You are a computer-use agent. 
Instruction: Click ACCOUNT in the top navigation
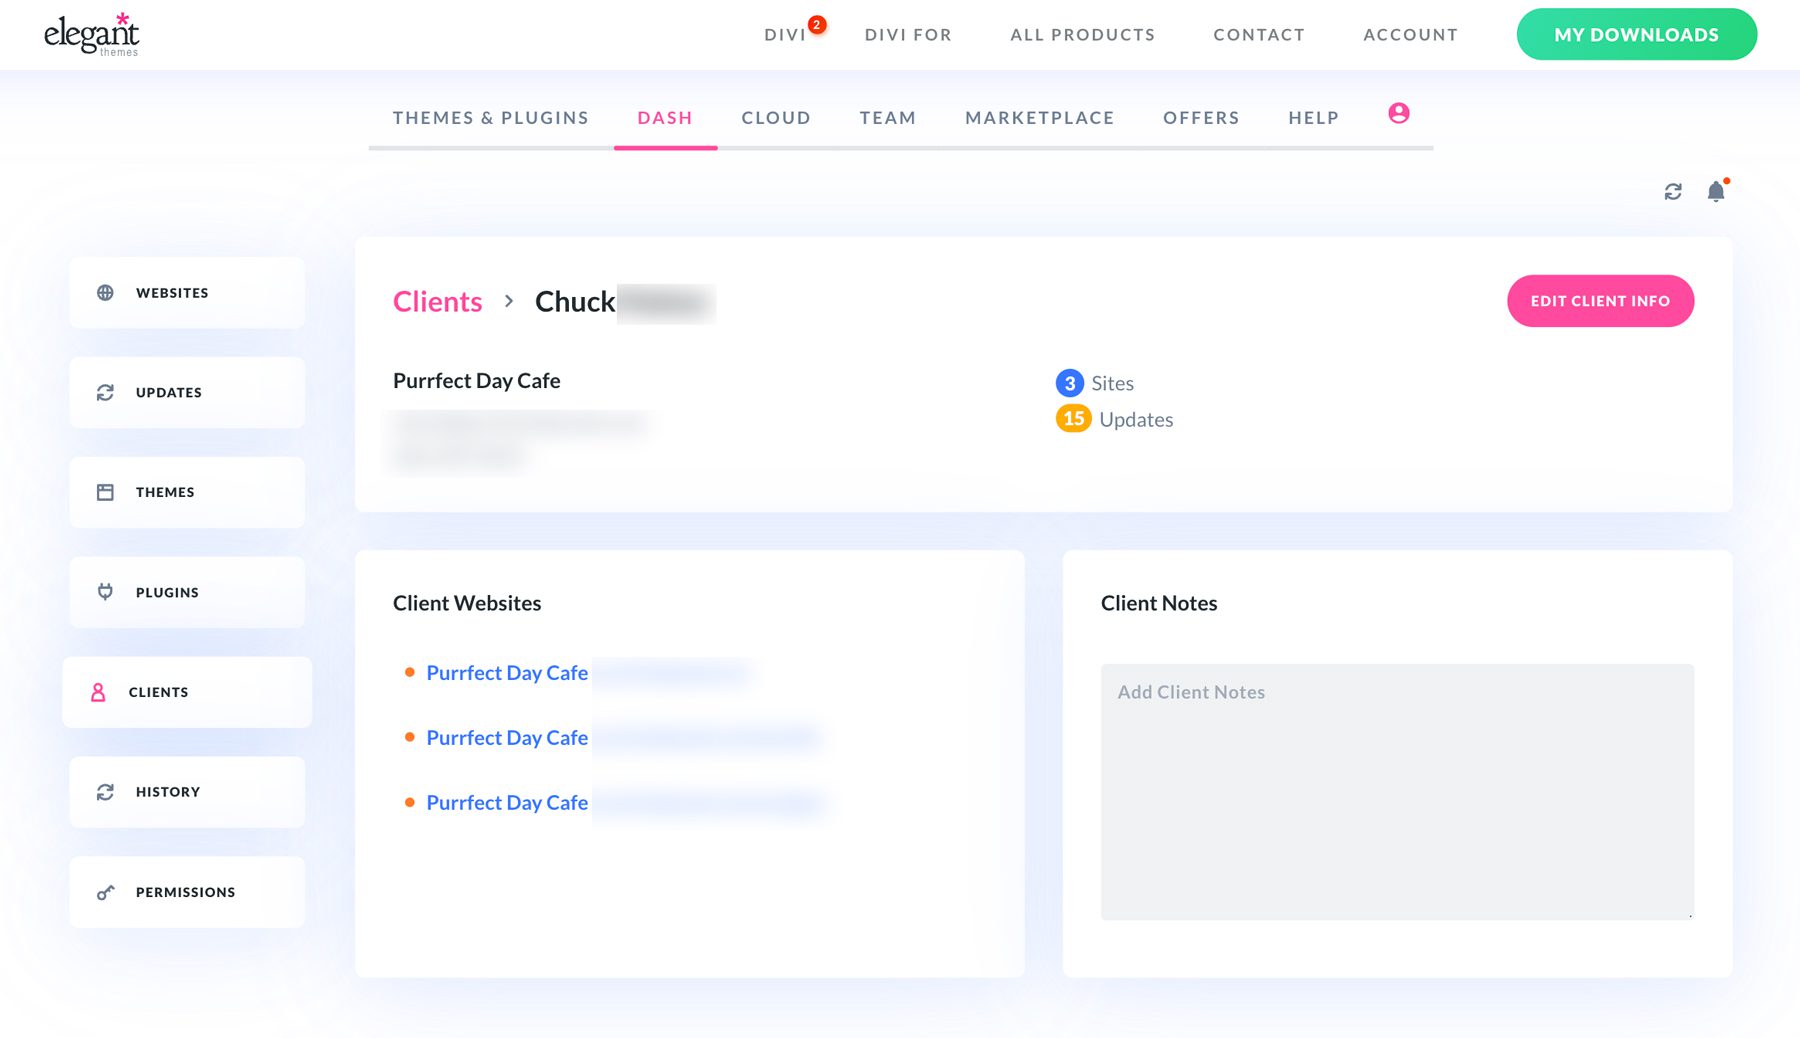[1410, 34]
